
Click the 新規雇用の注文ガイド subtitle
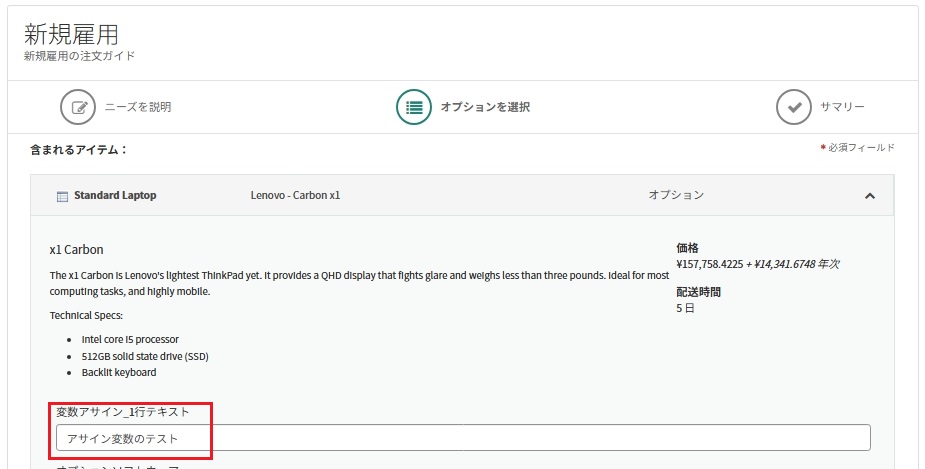tap(80, 56)
